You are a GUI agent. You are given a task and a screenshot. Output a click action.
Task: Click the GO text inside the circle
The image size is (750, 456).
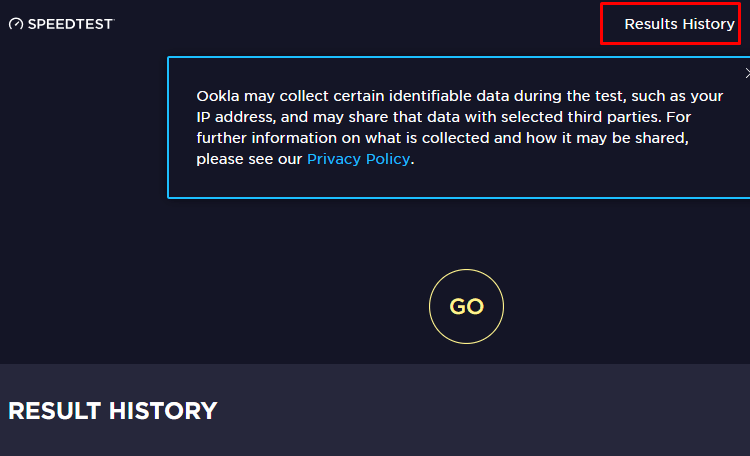[x=466, y=306]
